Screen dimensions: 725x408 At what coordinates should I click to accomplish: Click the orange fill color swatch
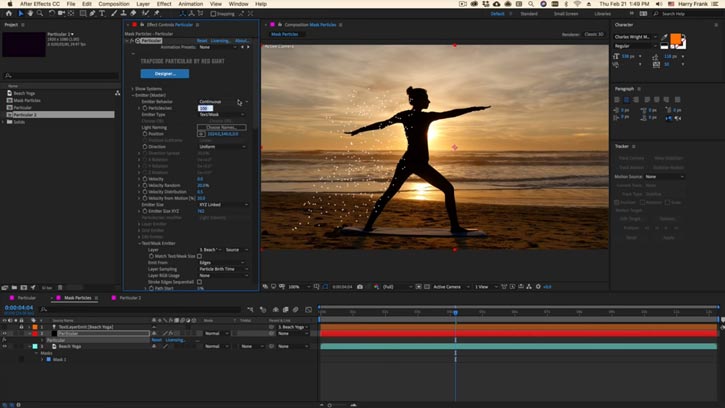(x=676, y=39)
